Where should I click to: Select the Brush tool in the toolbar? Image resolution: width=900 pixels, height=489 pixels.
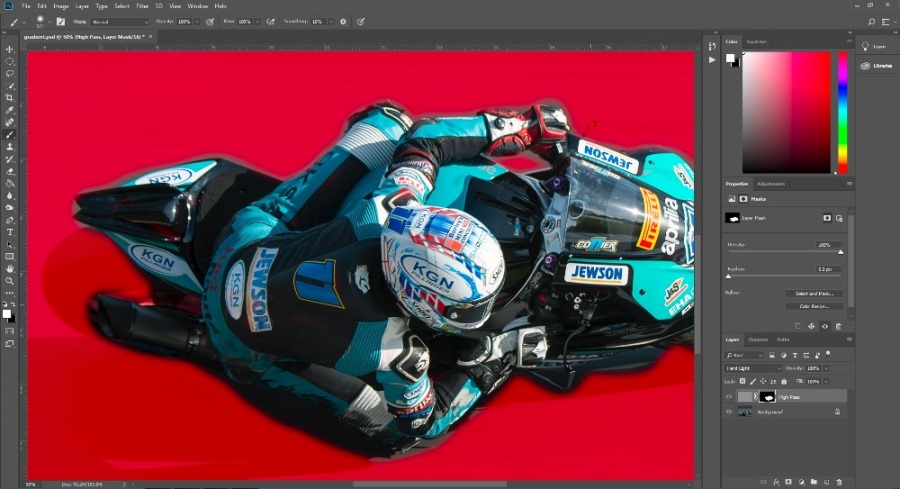pyautogui.click(x=9, y=134)
